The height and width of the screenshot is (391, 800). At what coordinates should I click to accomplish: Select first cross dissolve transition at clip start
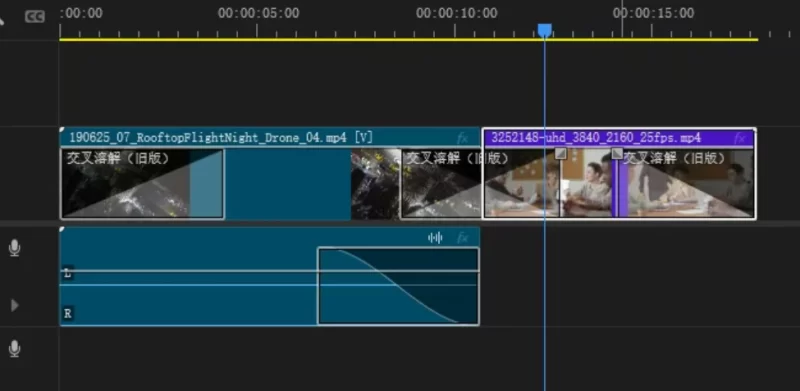coord(142,184)
